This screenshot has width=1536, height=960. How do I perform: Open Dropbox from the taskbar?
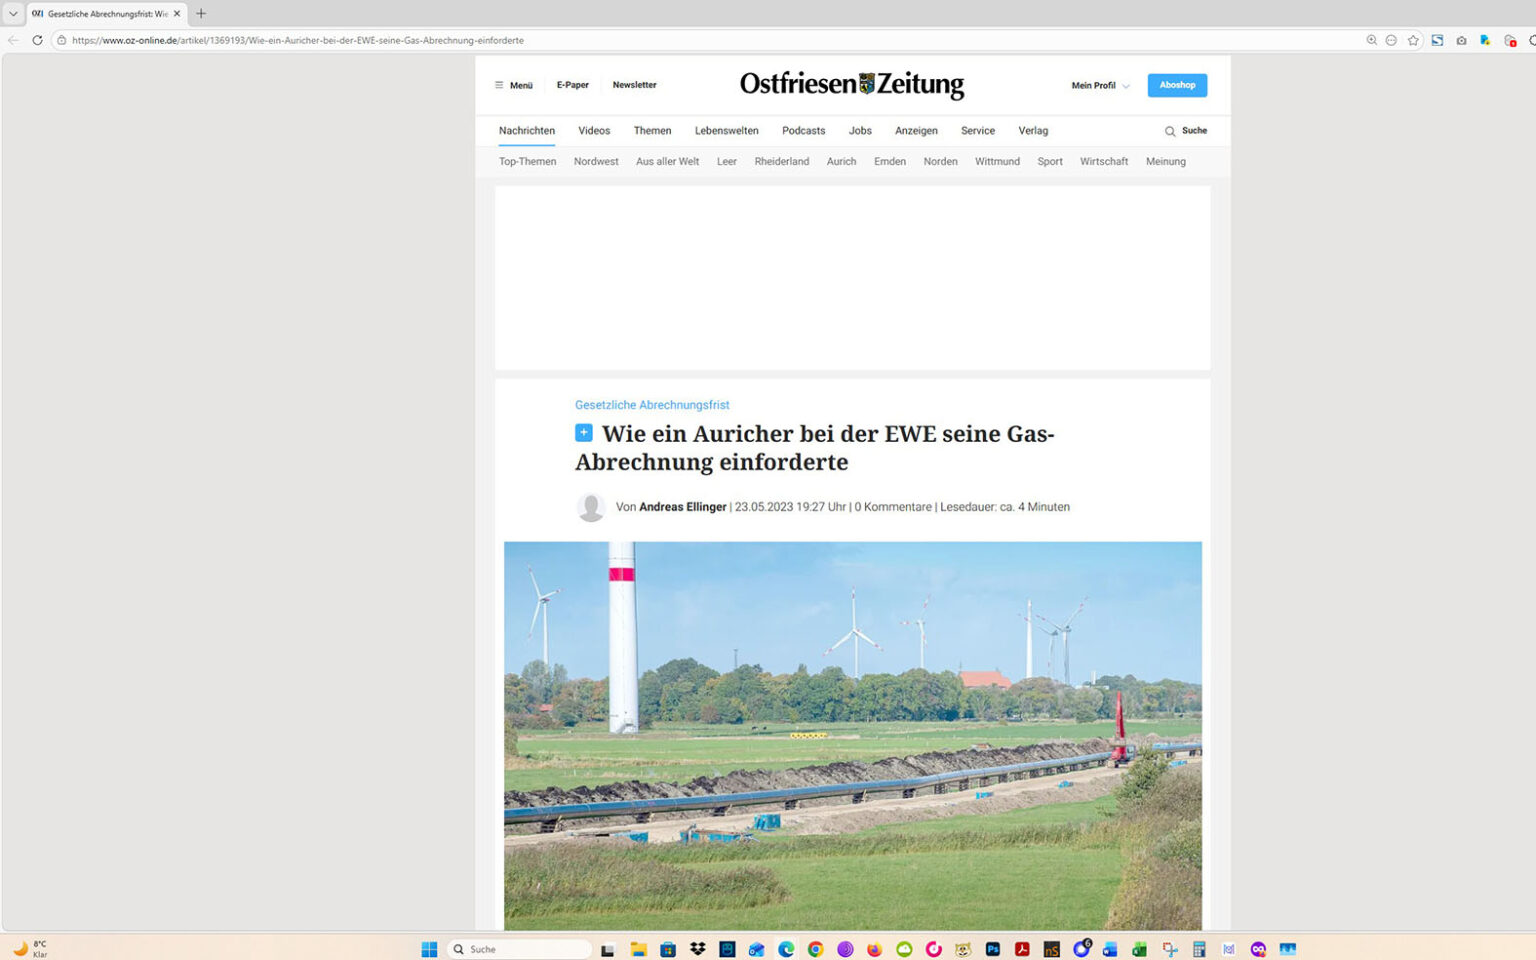click(697, 948)
